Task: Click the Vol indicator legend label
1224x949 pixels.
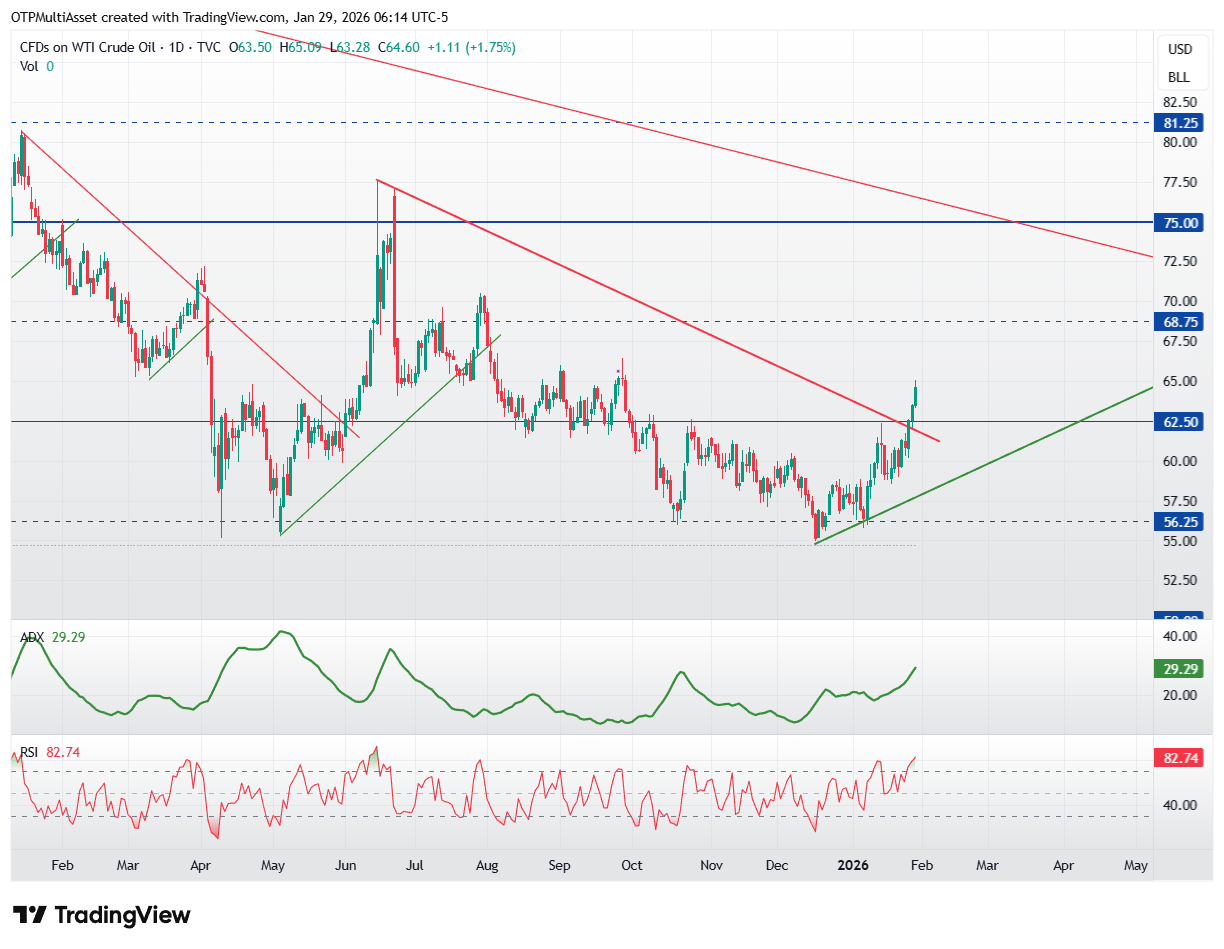Action: [x=30, y=66]
